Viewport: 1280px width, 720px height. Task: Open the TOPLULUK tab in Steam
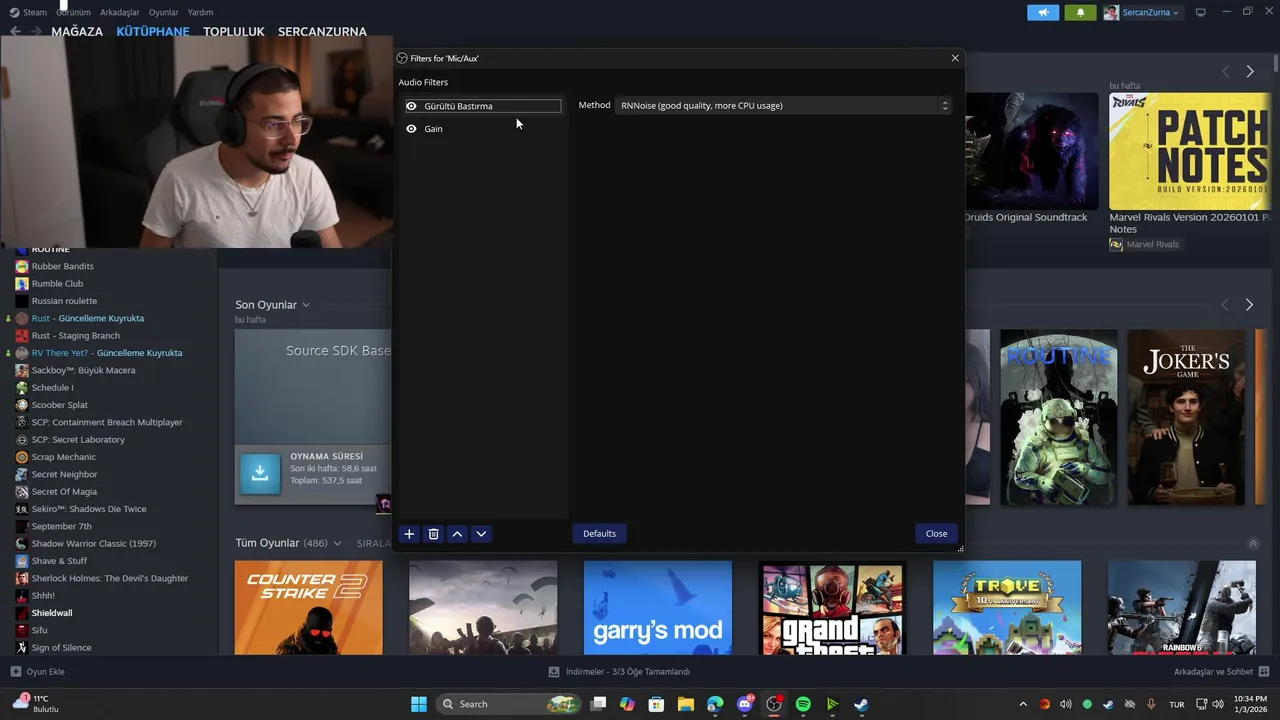234,31
